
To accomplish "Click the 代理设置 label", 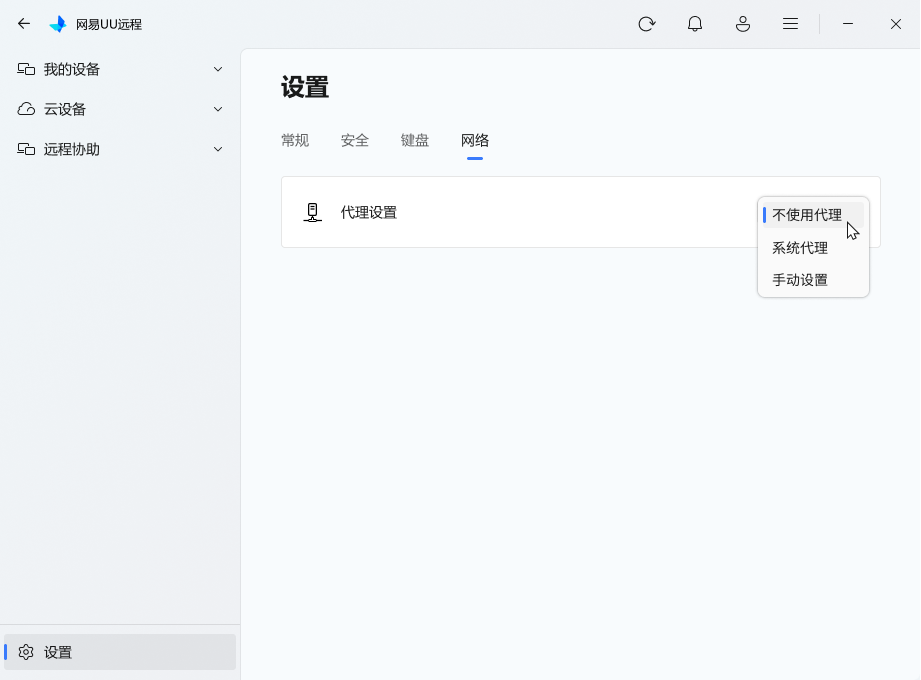I will click(x=369, y=213).
